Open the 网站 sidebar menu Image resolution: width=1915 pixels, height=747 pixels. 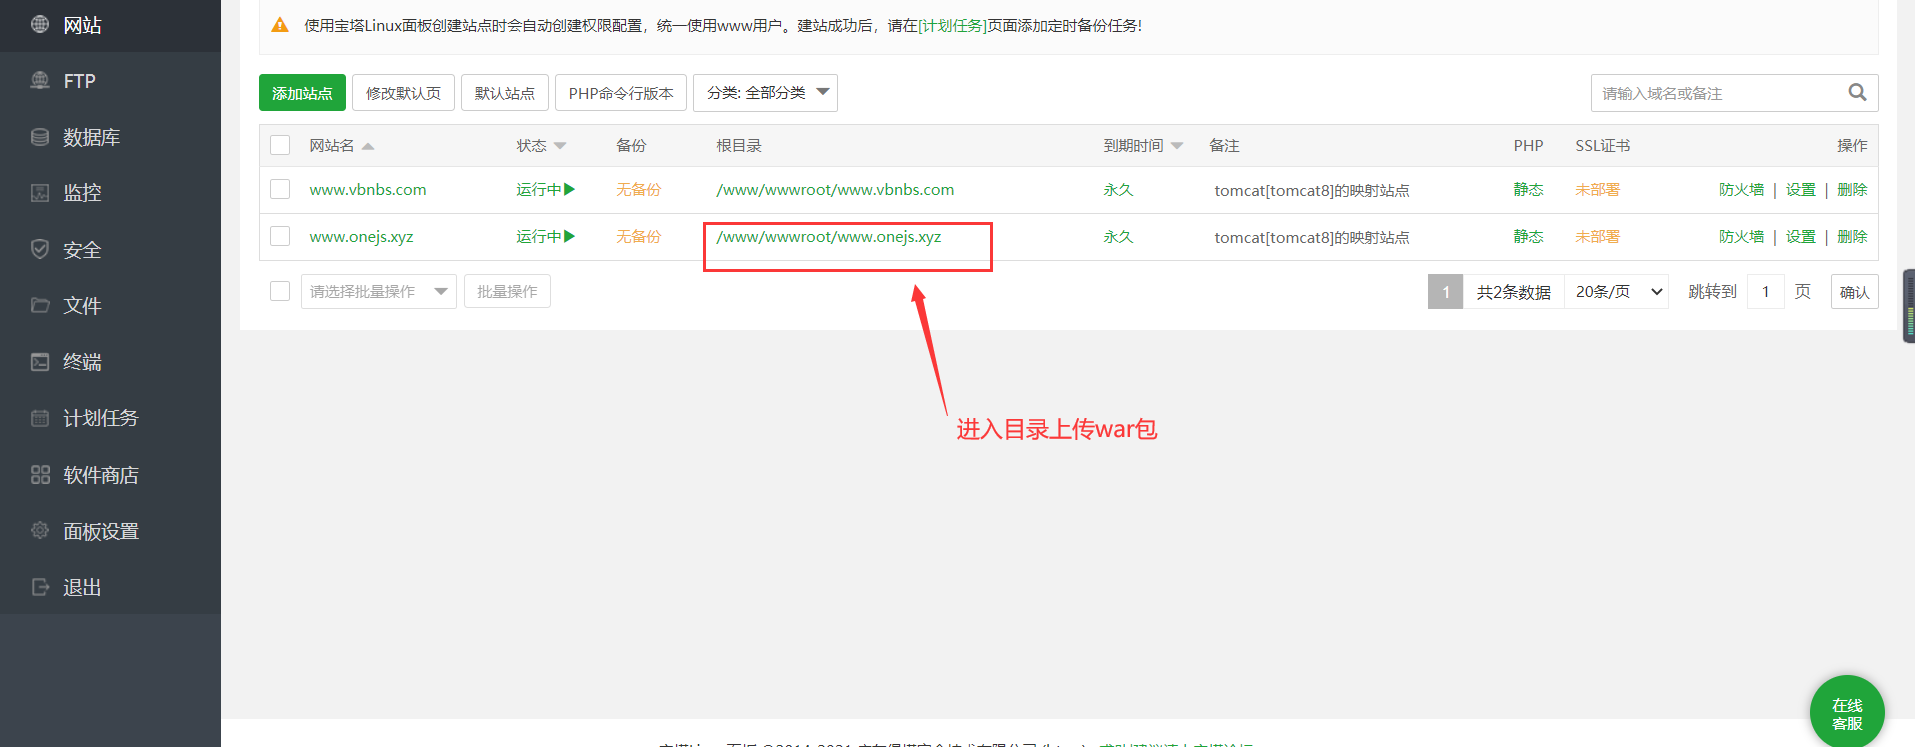(x=110, y=25)
